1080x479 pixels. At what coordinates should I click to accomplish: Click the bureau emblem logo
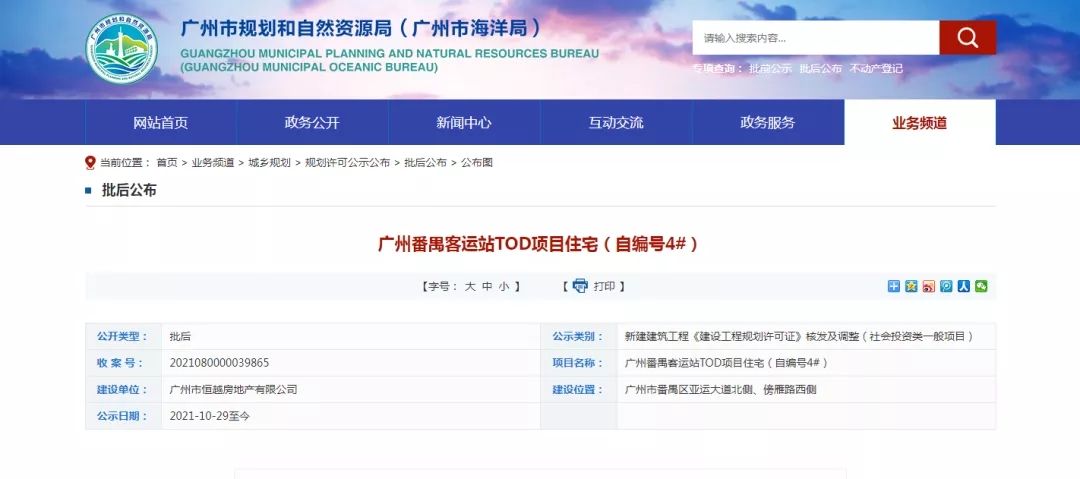121,48
